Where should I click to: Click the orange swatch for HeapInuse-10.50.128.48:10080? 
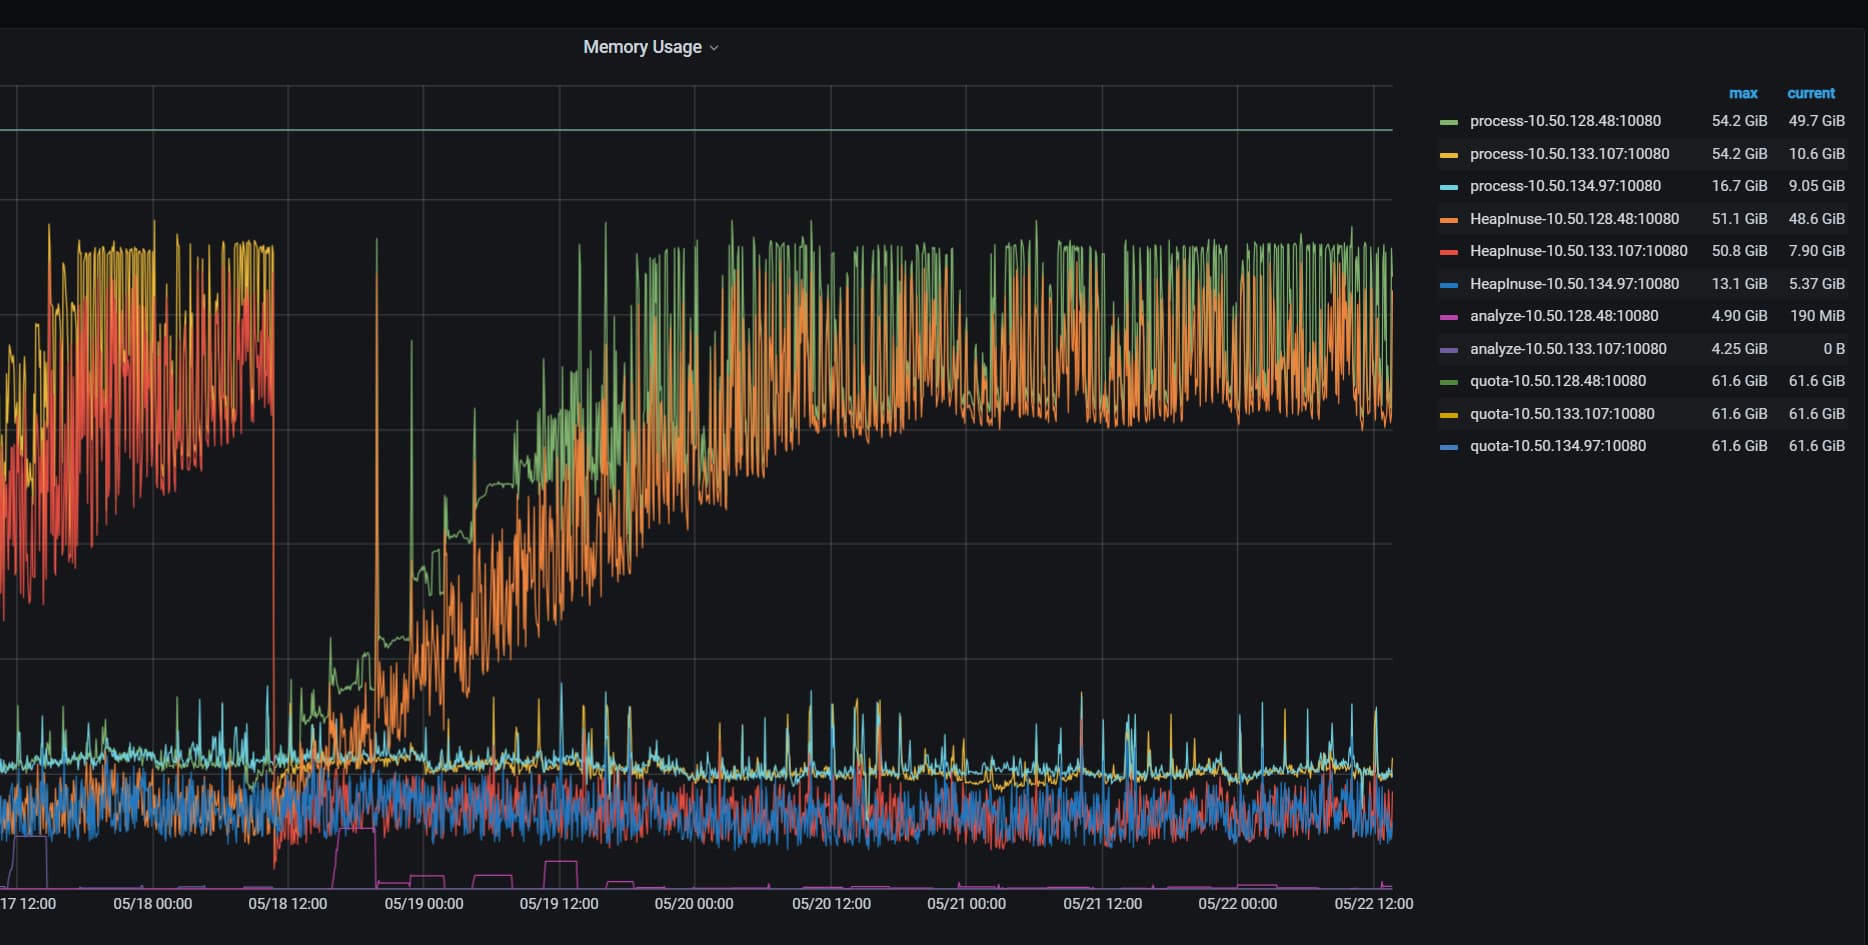[x=1448, y=220]
